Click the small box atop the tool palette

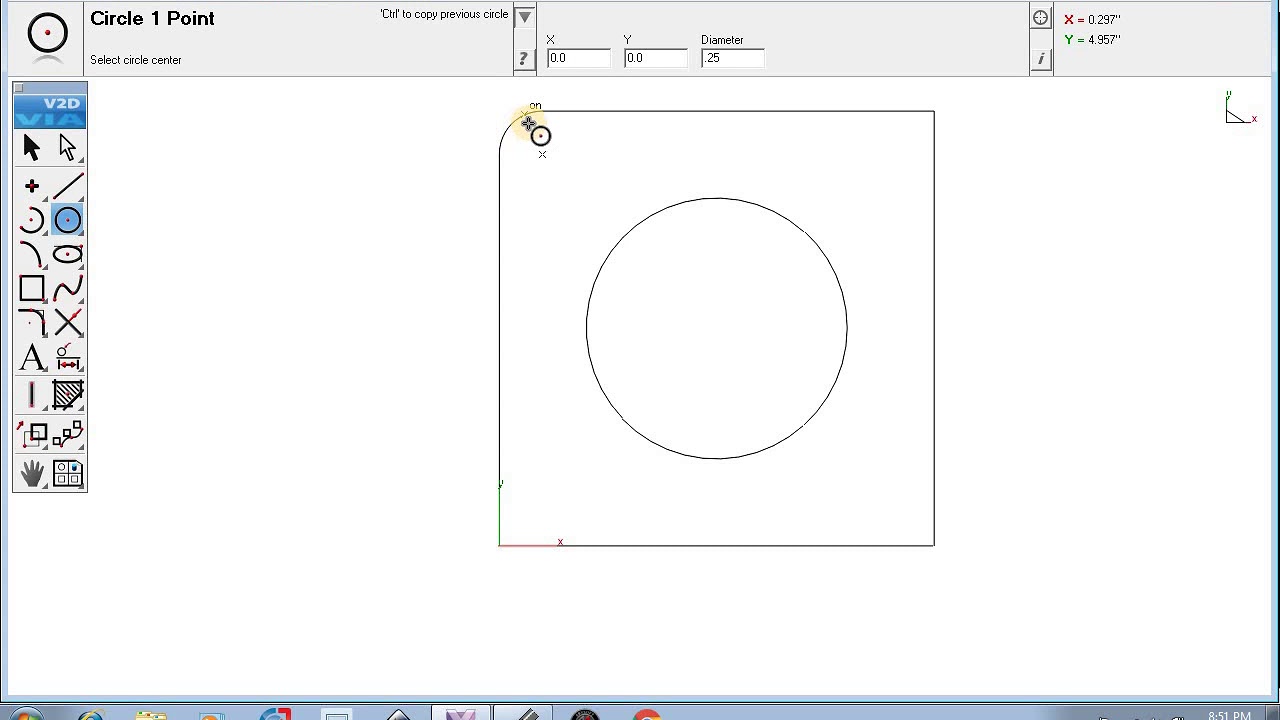click(18, 88)
